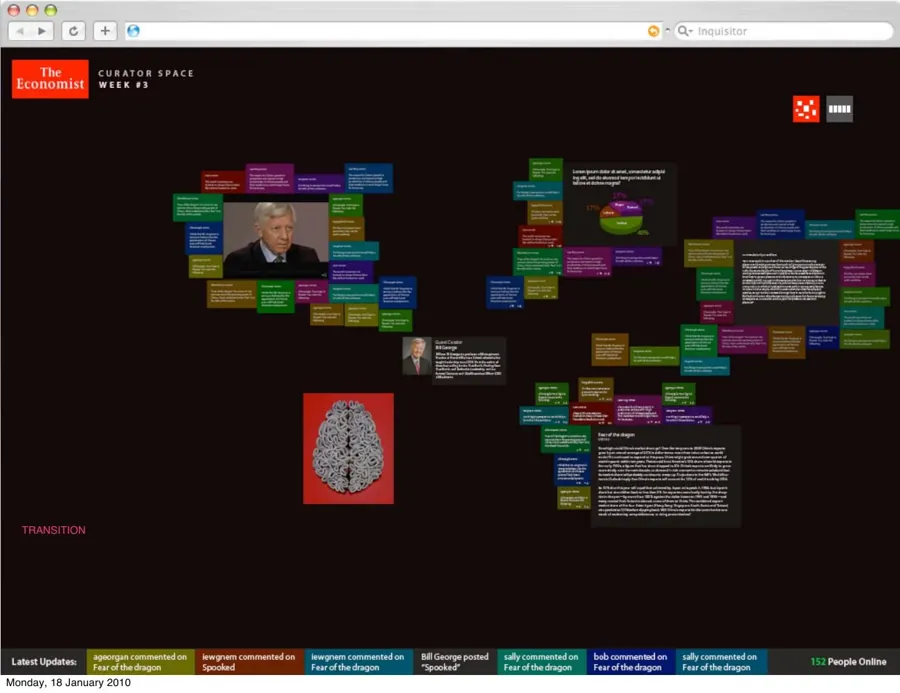Open 'Bill George posted Spooked' update
The height and width of the screenshot is (693, 900).
tap(455, 661)
